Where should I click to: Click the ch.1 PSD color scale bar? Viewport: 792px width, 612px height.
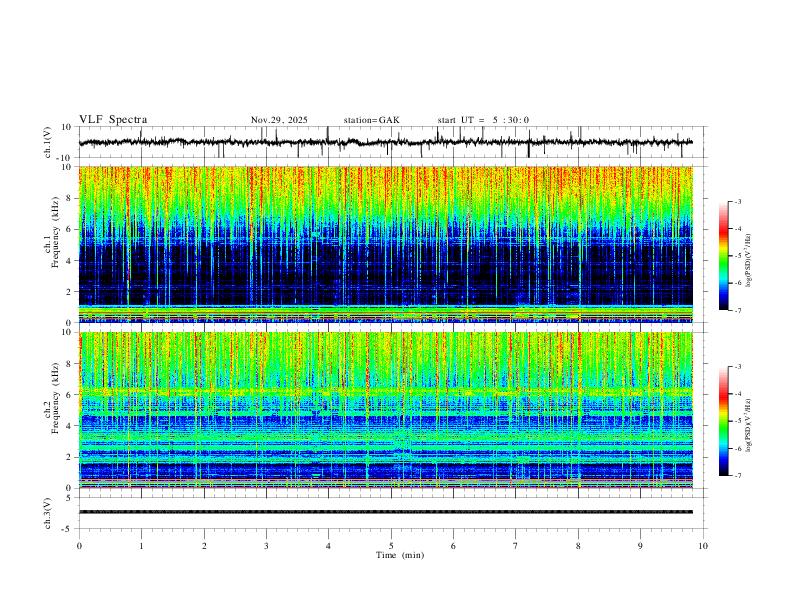point(723,256)
